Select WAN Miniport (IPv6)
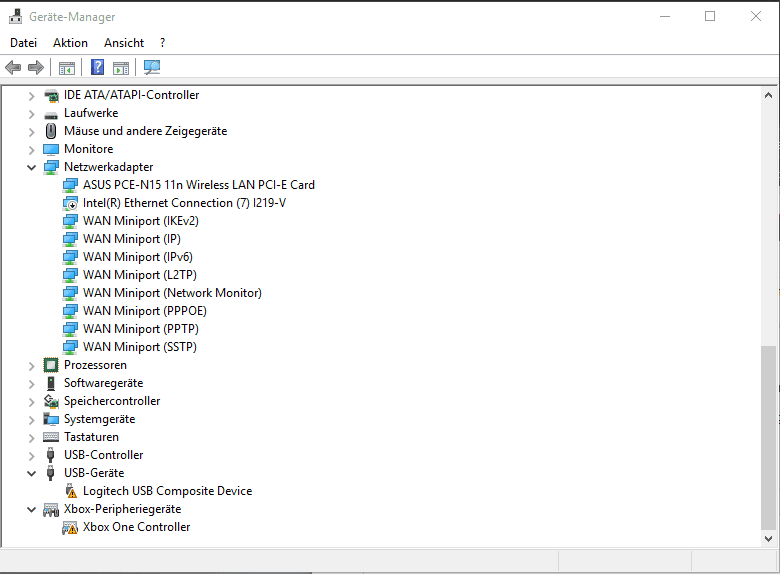Image resolution: width=780 pixels, height=574 pixels. click(x=138, y=257)
